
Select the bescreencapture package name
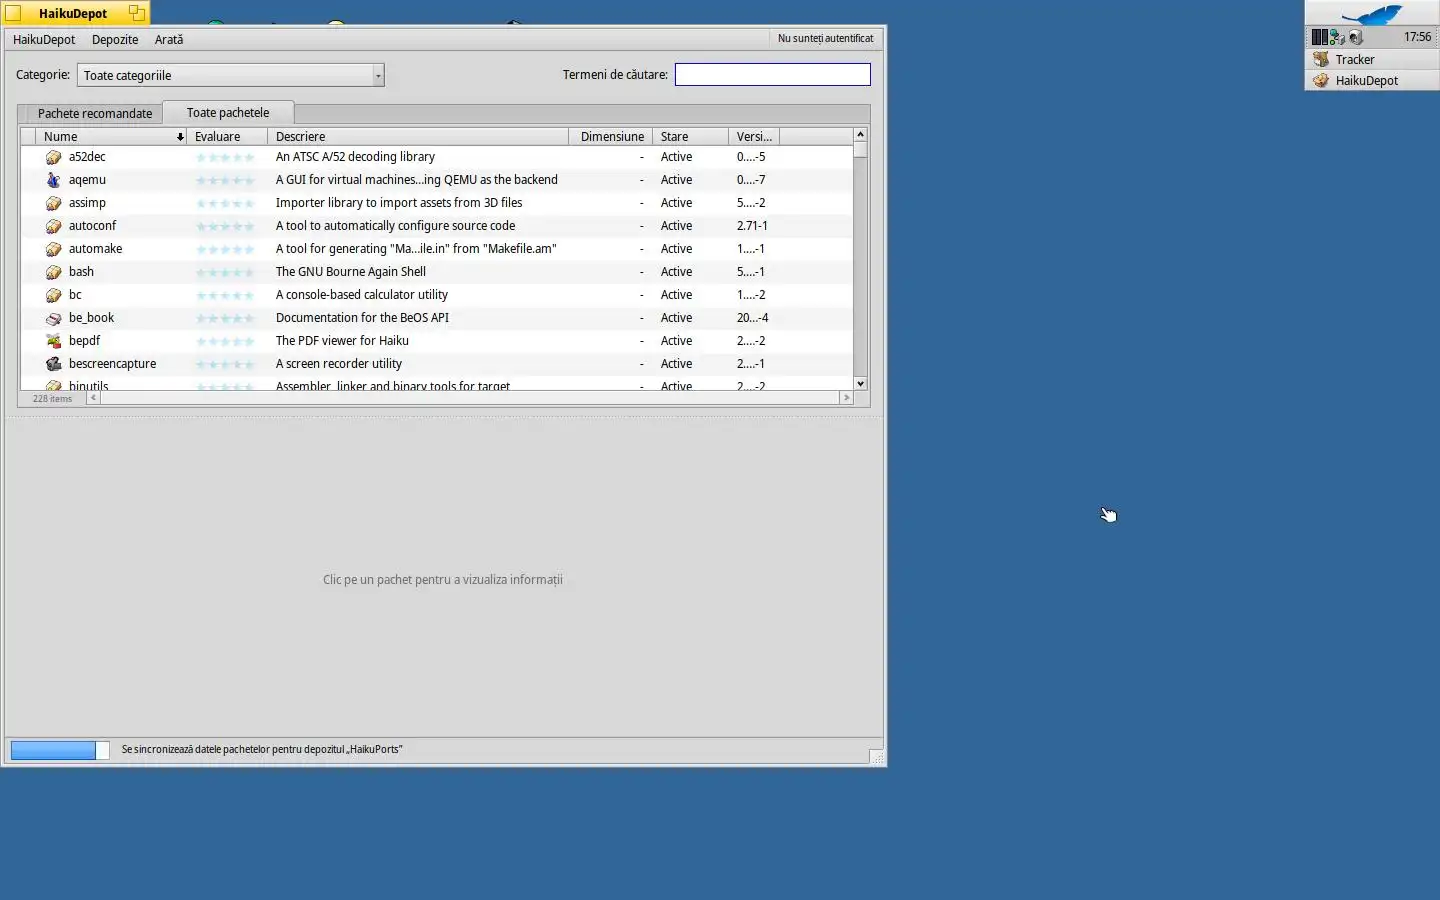point(112,364)
